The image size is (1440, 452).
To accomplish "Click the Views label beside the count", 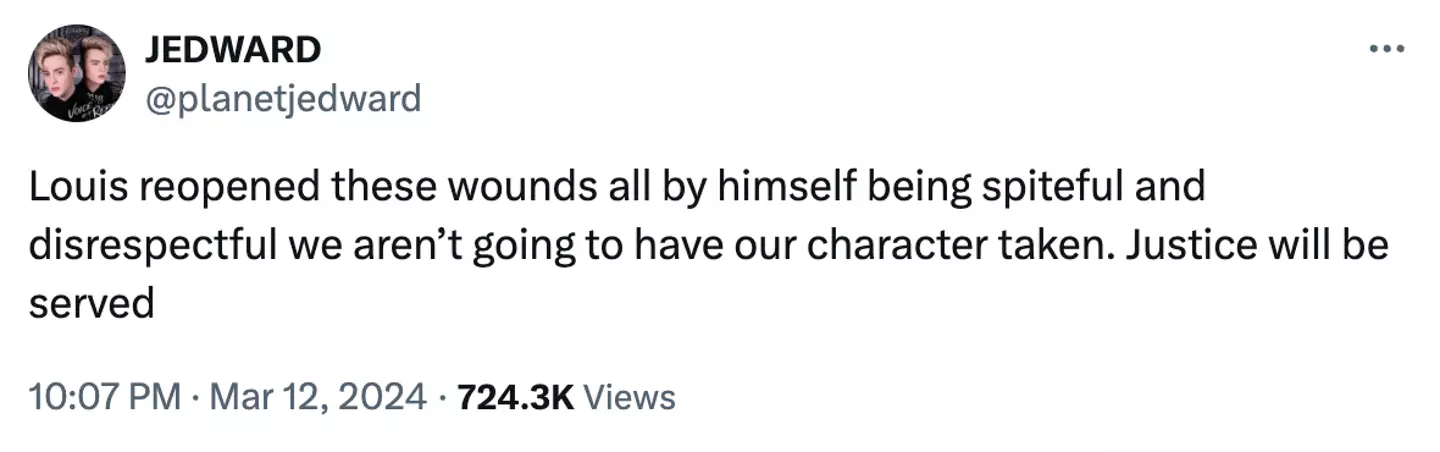I will point(629,397).
